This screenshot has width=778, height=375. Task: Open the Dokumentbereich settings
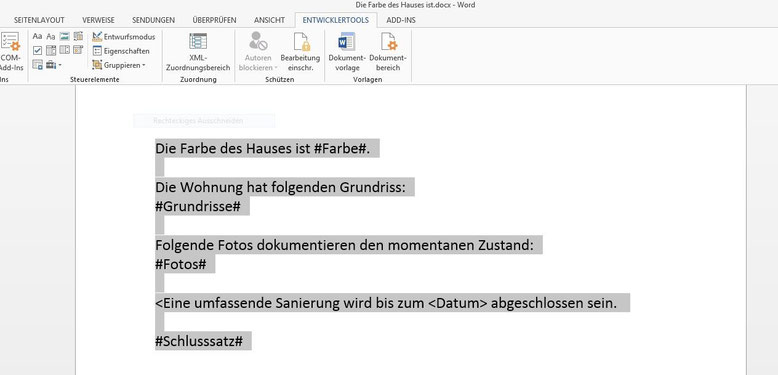tap(388, 52)
